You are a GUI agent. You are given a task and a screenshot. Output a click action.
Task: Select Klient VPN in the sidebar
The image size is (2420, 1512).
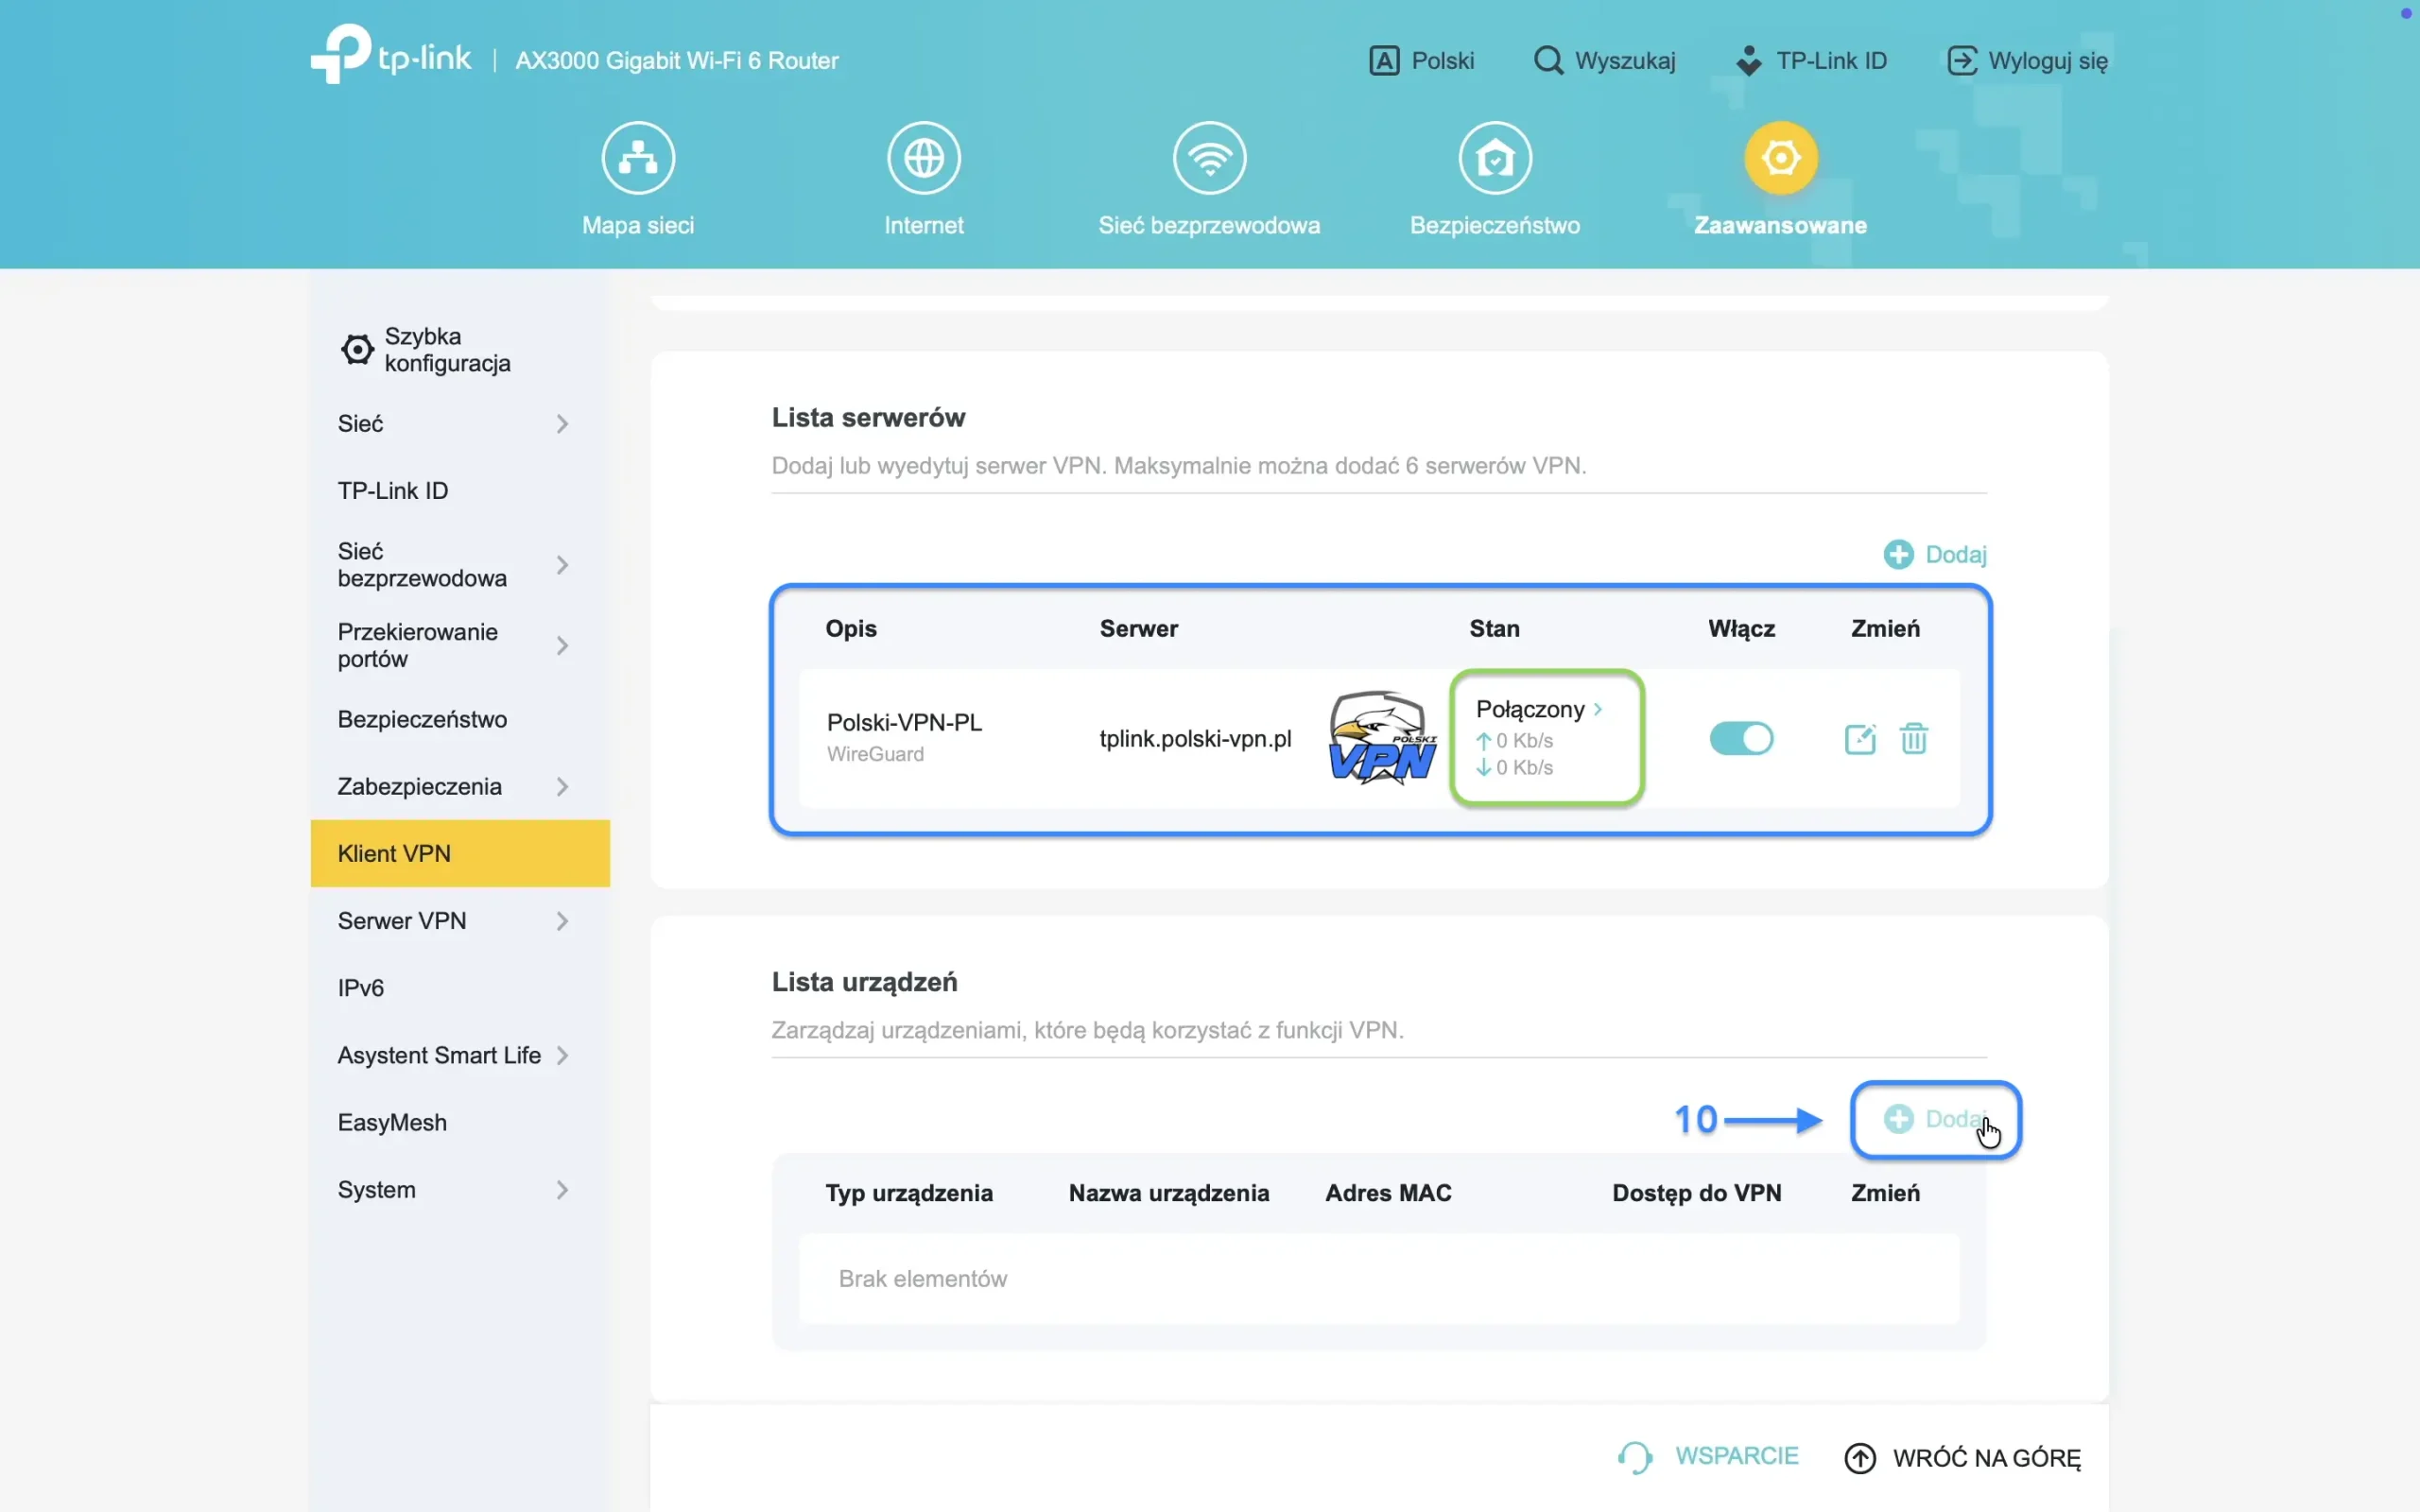pyautogui.click(x=459, y=853)
